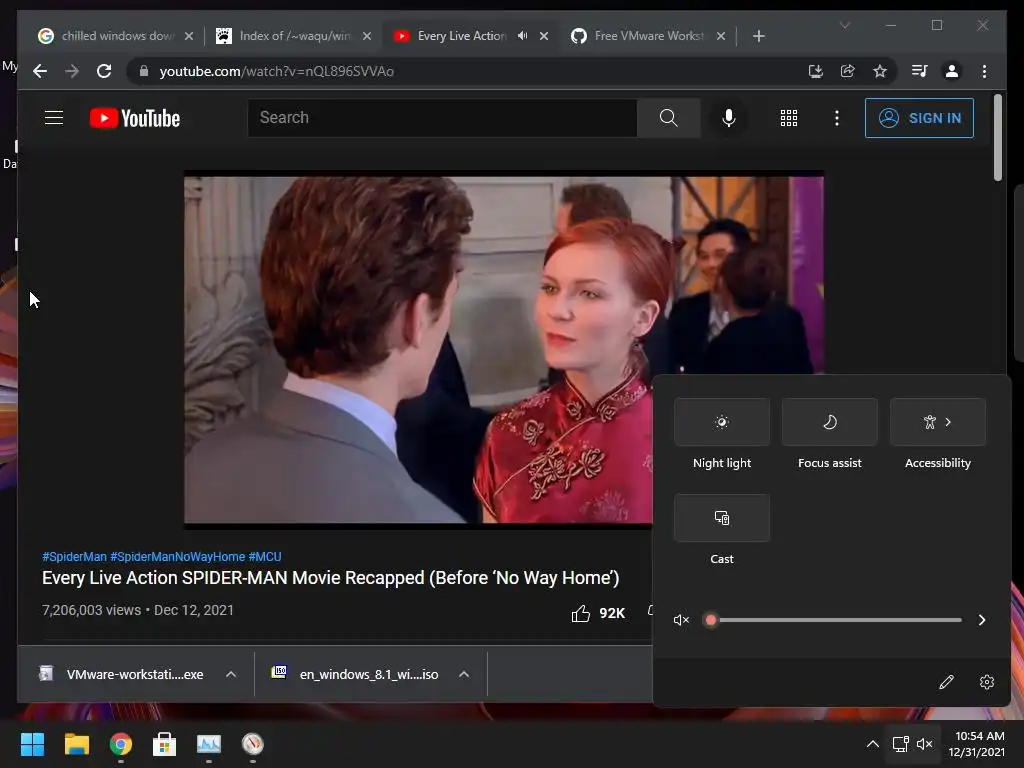Click the browser forward arrow
Viewport: 1024px width, 768px height.
(x=72, y=71)
